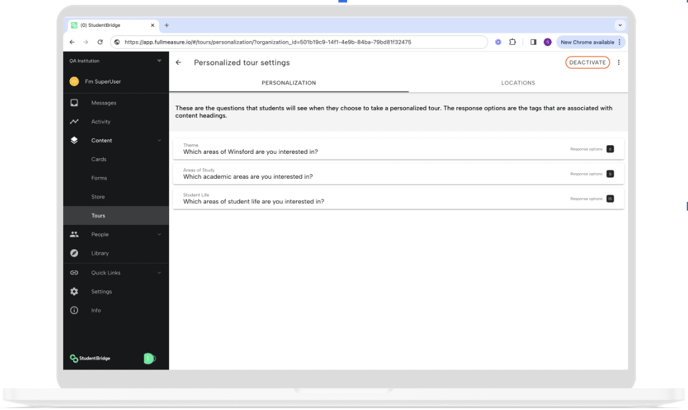Image resolution: width=688 pixels, height=410 pixels.
Task: Open the Chrome three-dot menu
Action: coord(620,42)
